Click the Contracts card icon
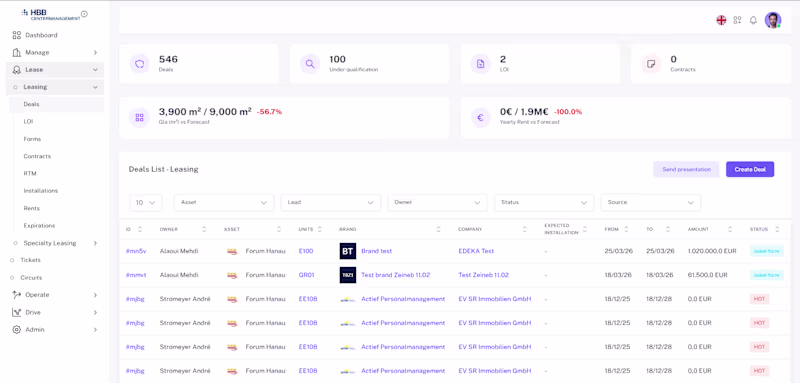800x383 pixels. (x=651, y=64)
